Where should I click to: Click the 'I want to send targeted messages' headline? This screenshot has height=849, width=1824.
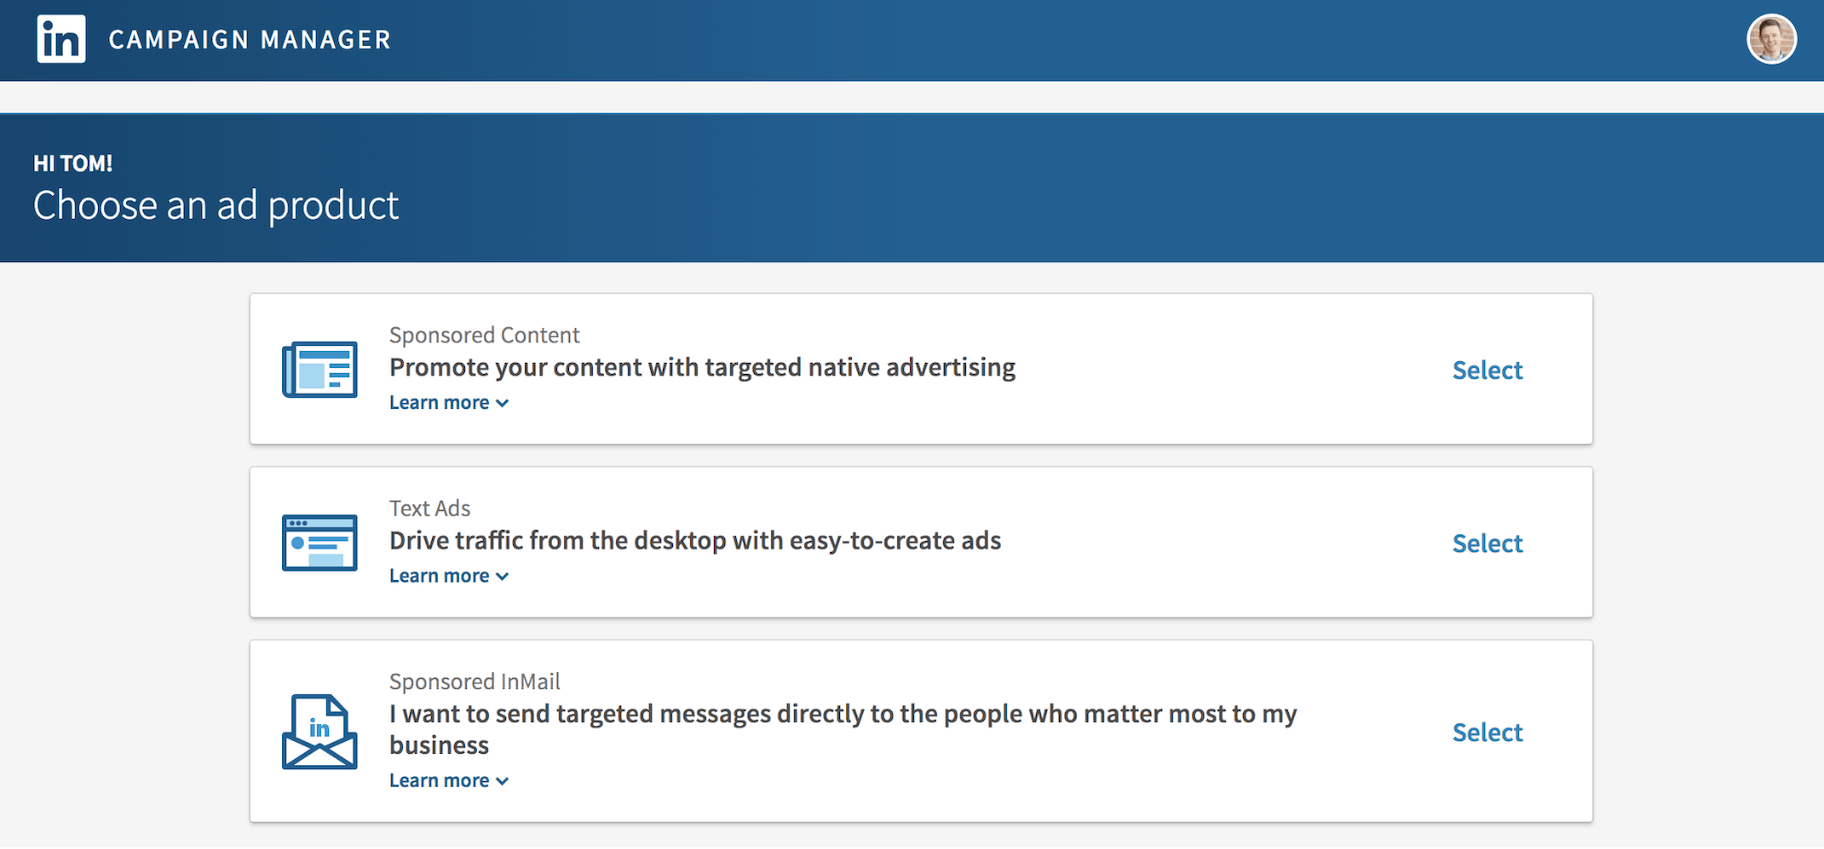[x=842, y=715]
